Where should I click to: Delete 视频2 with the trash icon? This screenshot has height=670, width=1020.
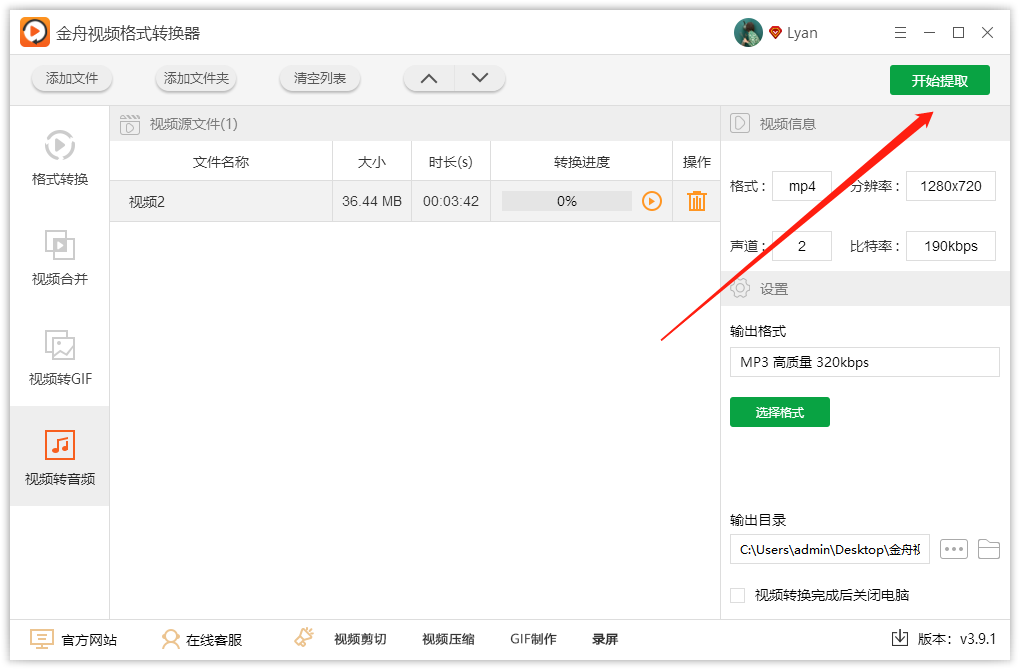coord(697,201)
